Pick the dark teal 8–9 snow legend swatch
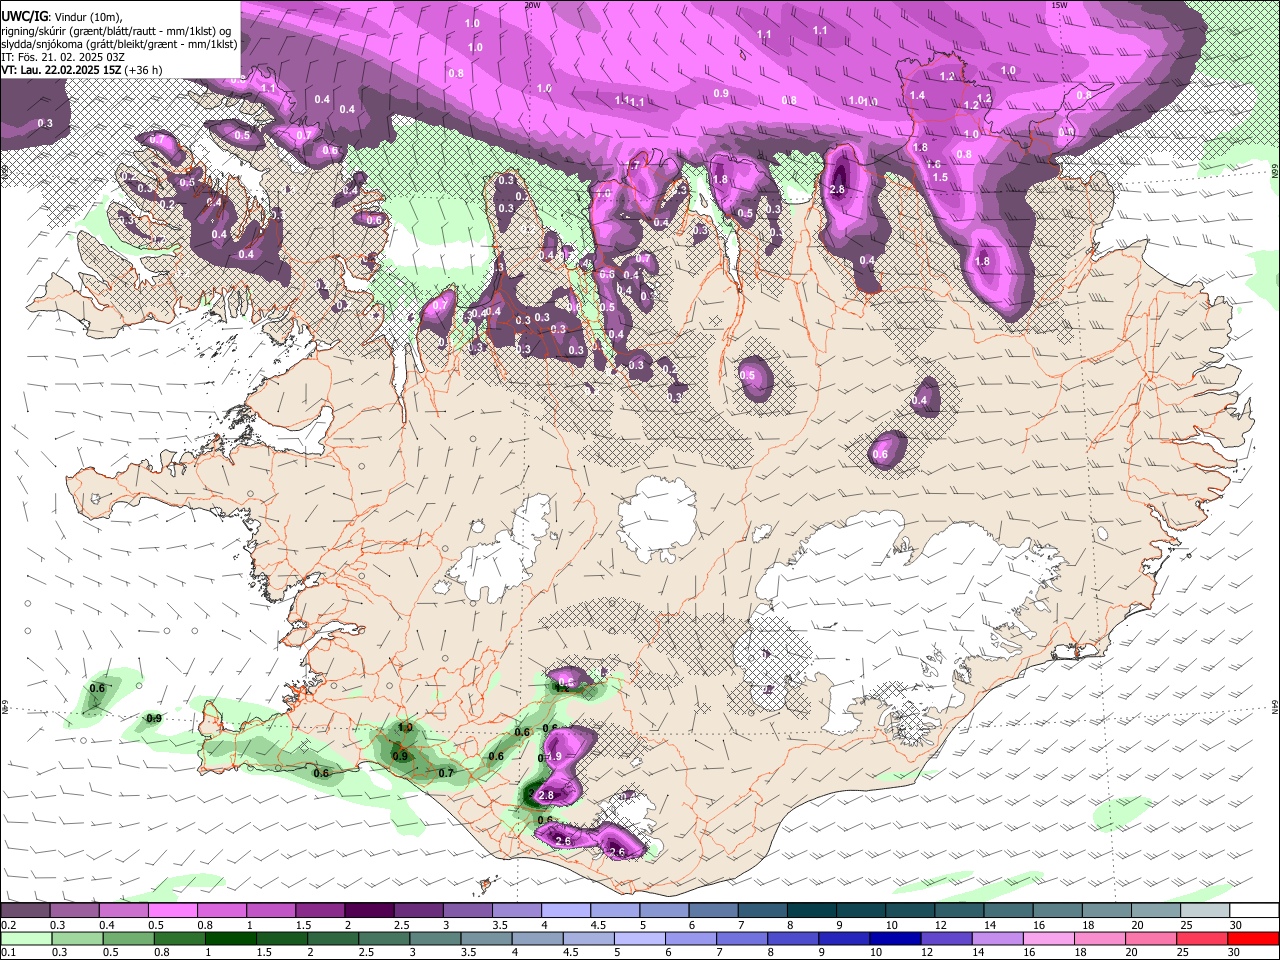This screenshot has width=1280, height=960. click(810, 911)
